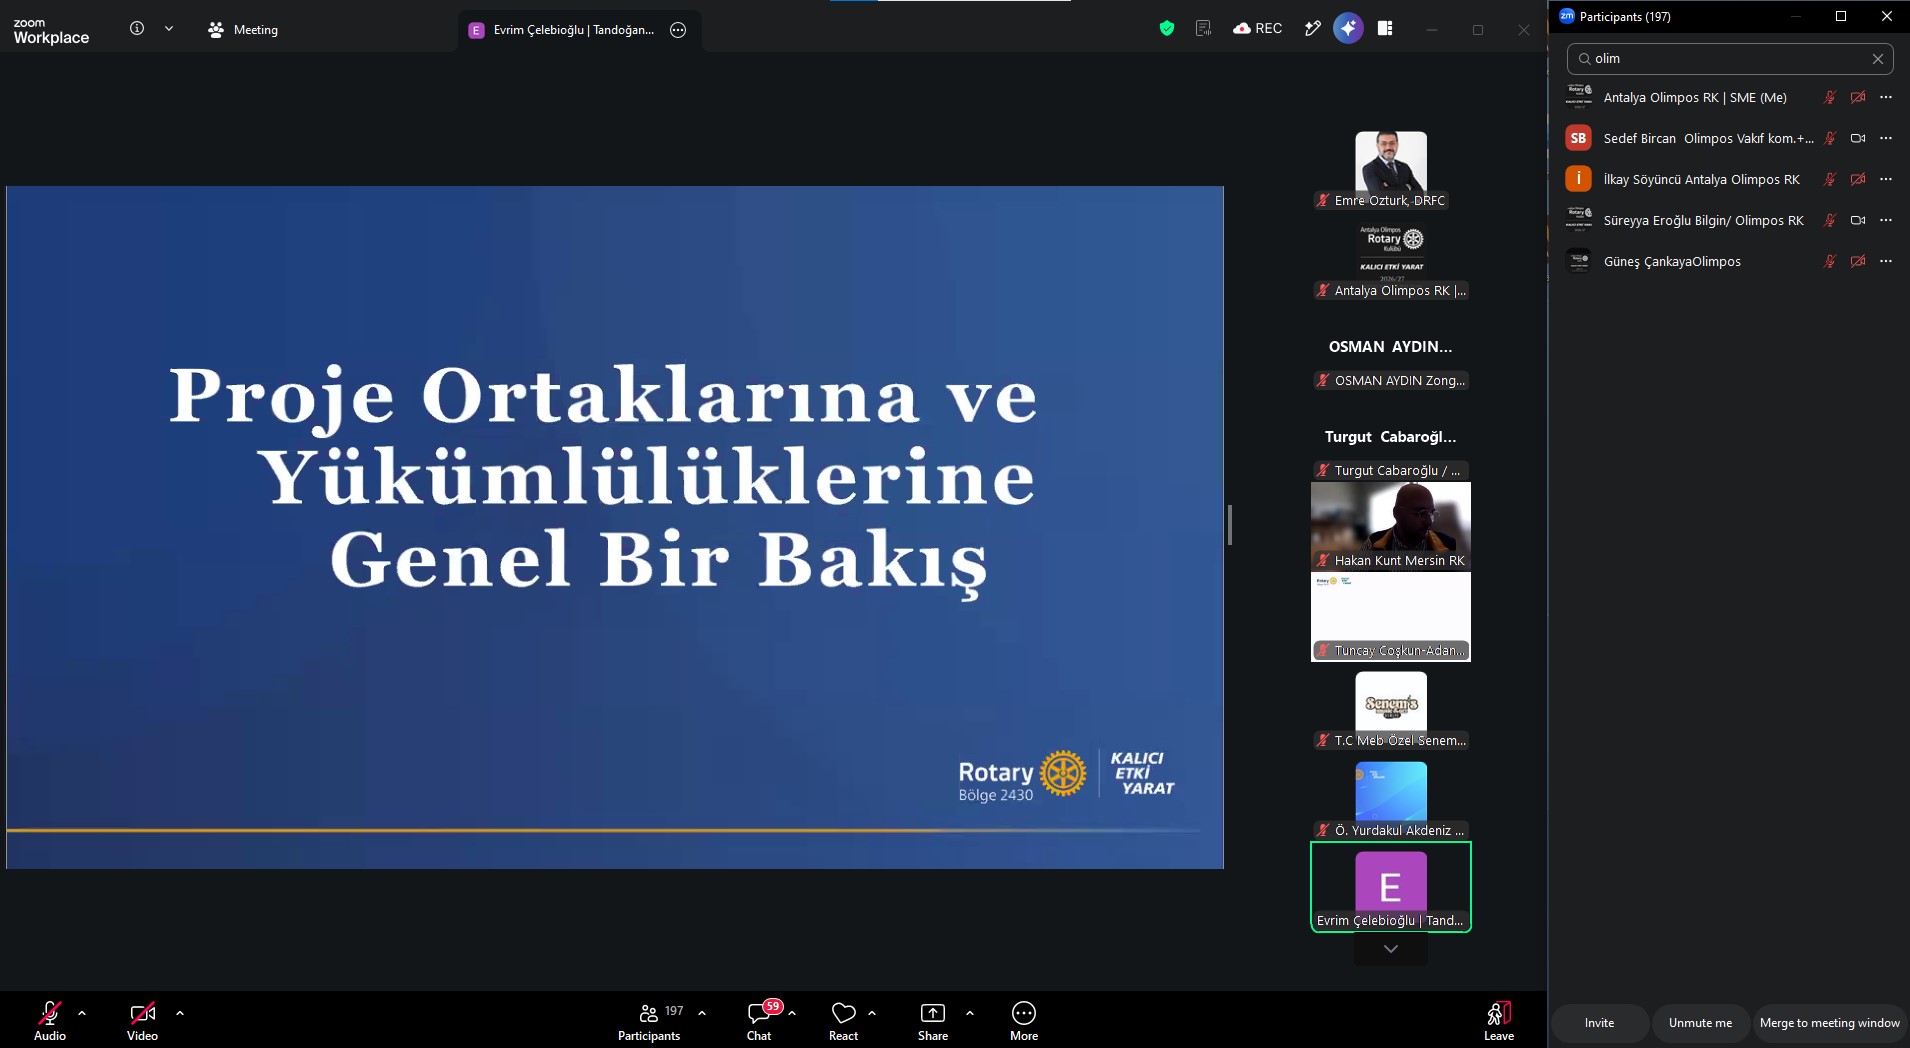Click the REC cloud recording indicator
1910x1048 pixels.
click(x=1258, y=29)
